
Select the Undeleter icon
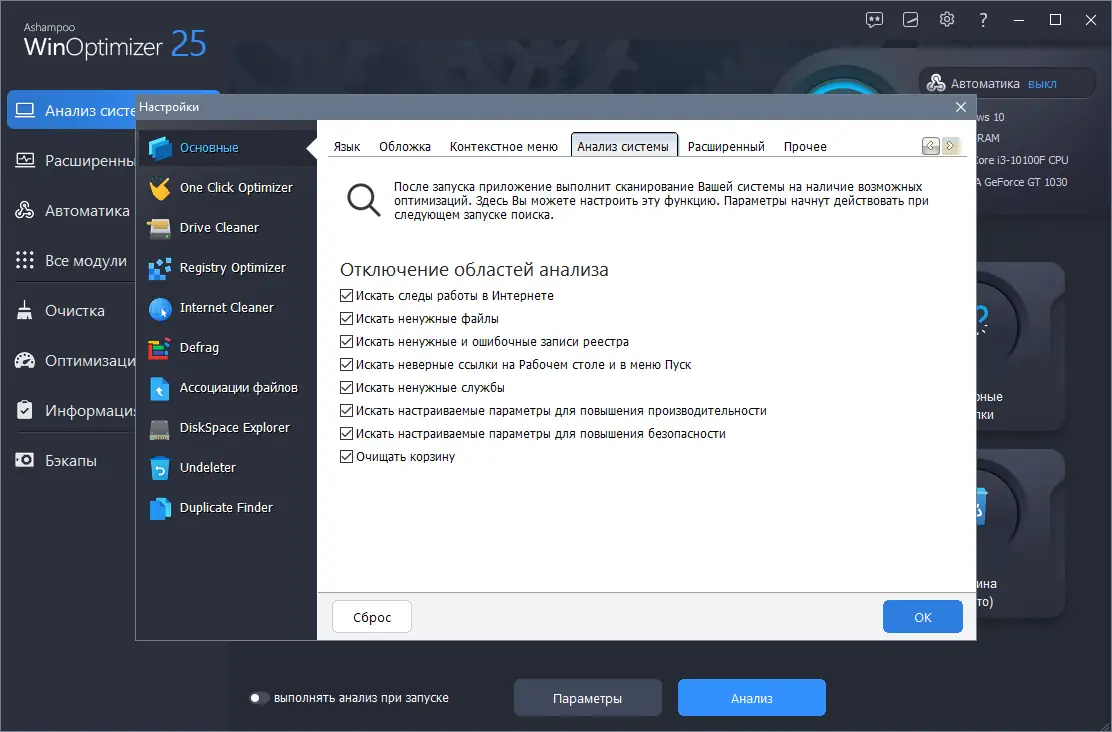click(160, 467)
